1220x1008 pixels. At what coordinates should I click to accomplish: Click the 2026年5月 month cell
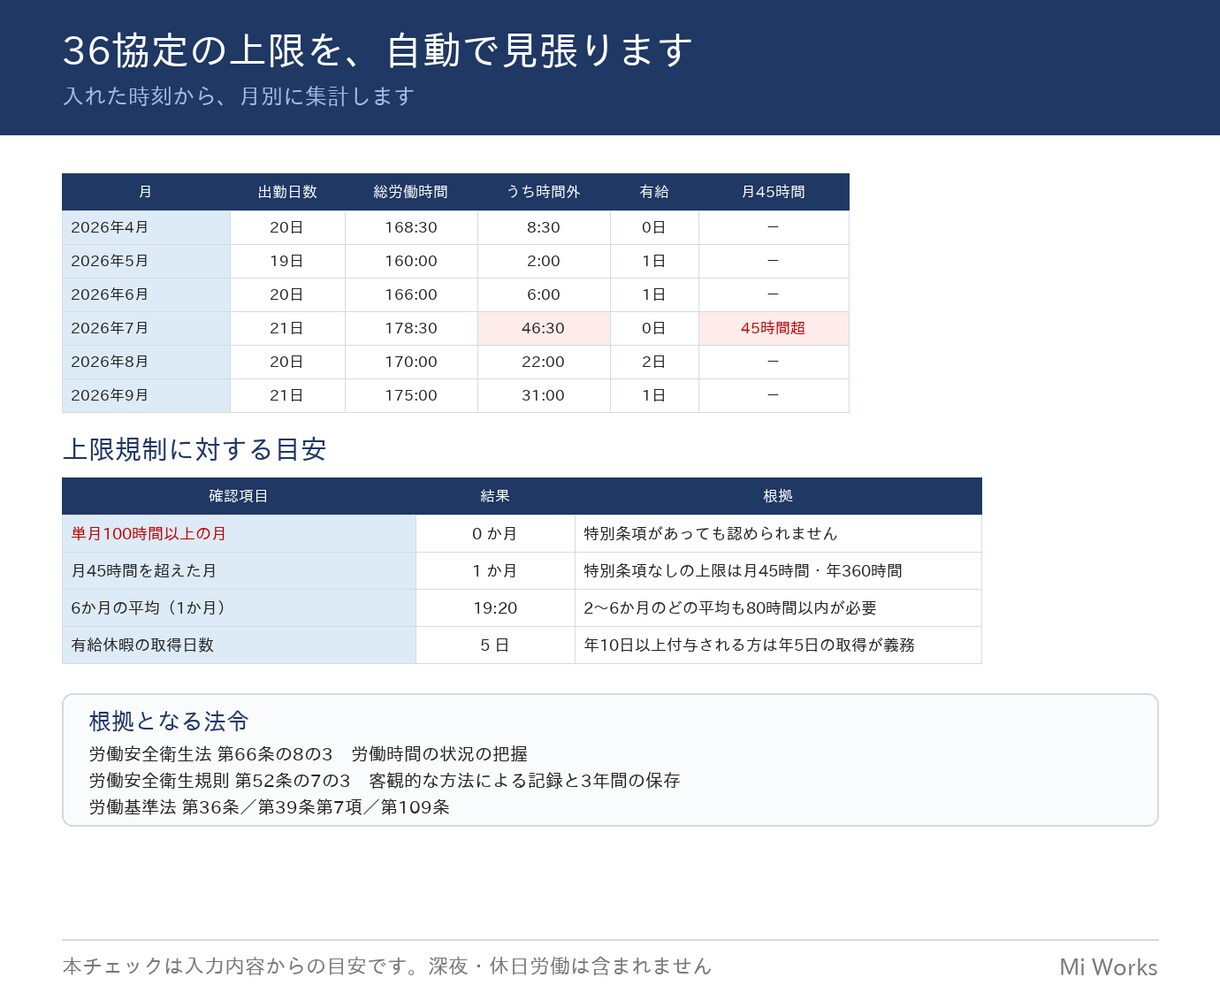pos(146,261)
